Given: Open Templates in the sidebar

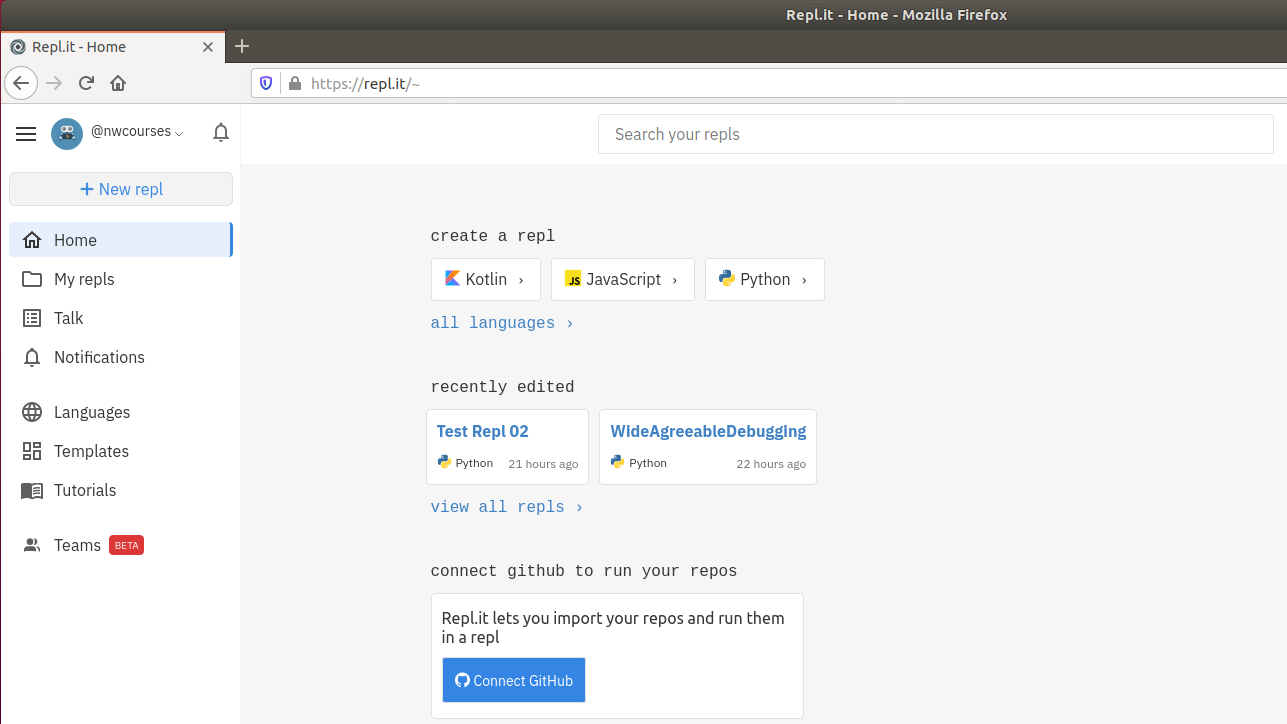Looking at the screenshot, I should (x=120, y=451).
